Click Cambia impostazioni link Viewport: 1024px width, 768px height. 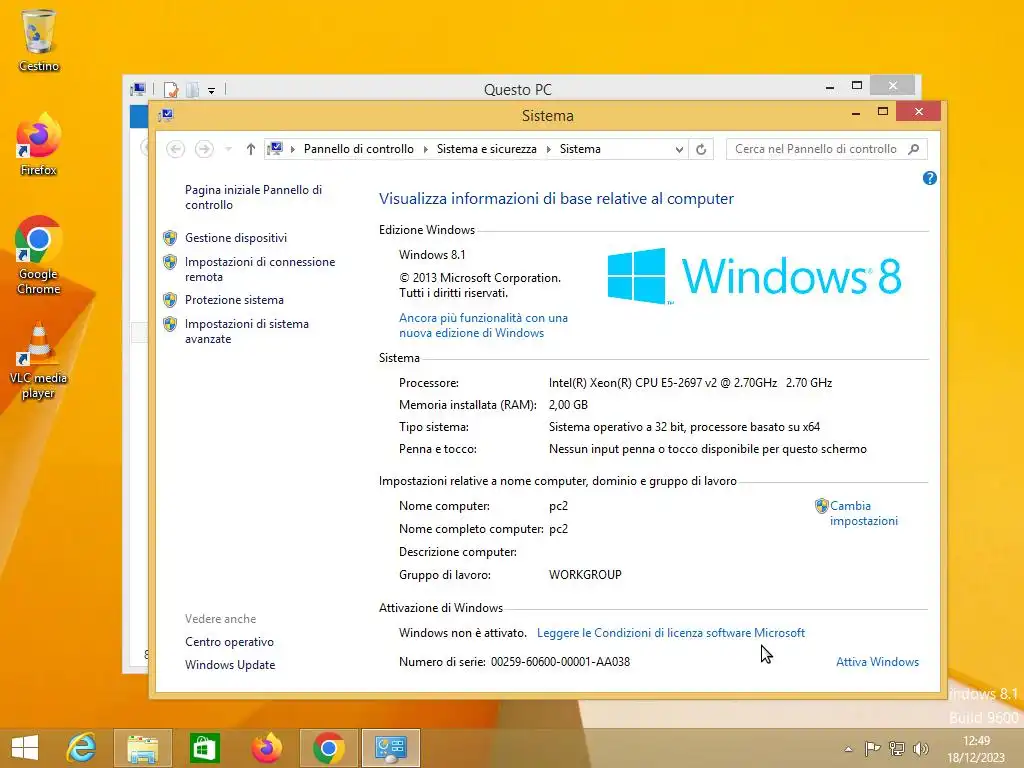pos(863,513)
